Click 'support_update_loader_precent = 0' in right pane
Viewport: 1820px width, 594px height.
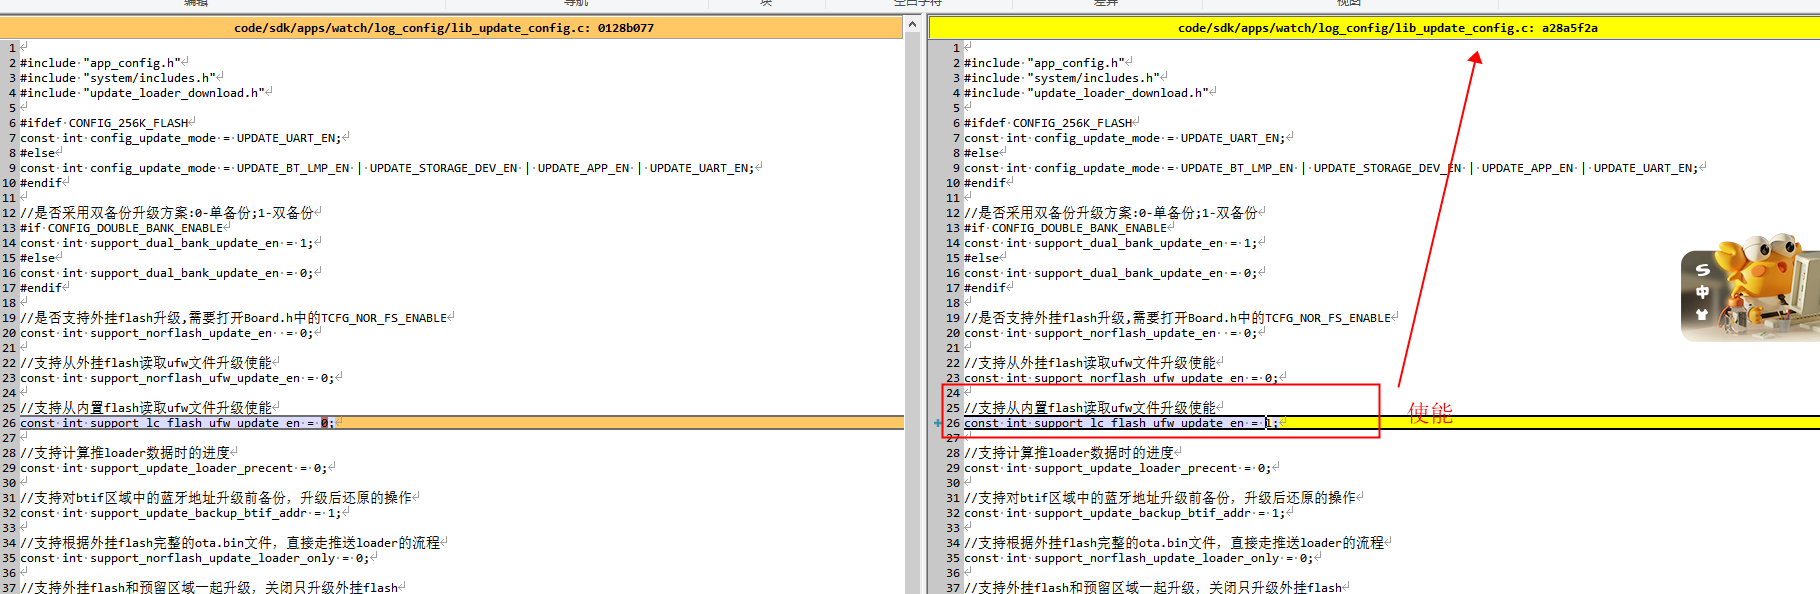click(x=1152, y=468)
